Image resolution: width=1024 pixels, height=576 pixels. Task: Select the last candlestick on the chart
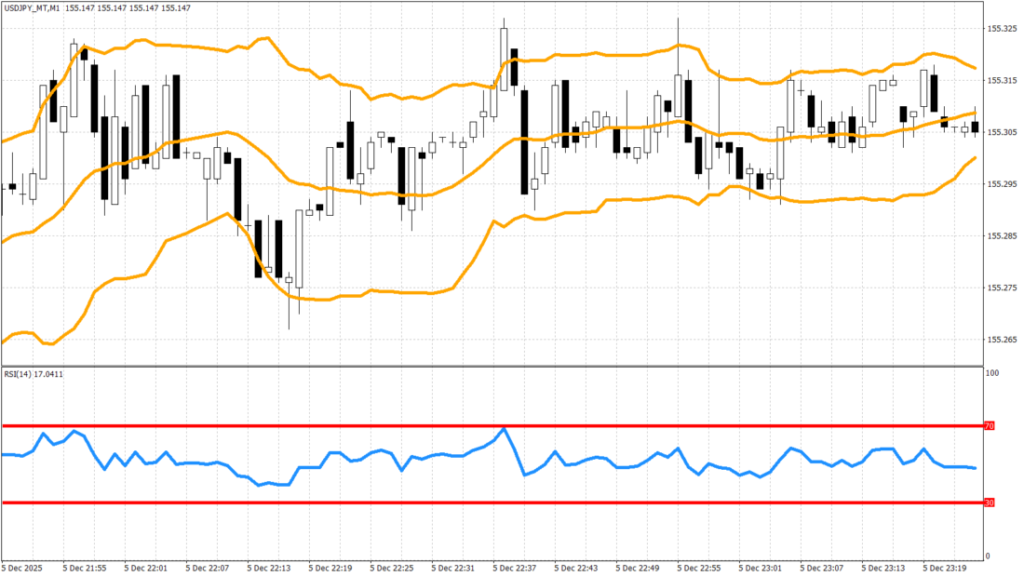975,127
